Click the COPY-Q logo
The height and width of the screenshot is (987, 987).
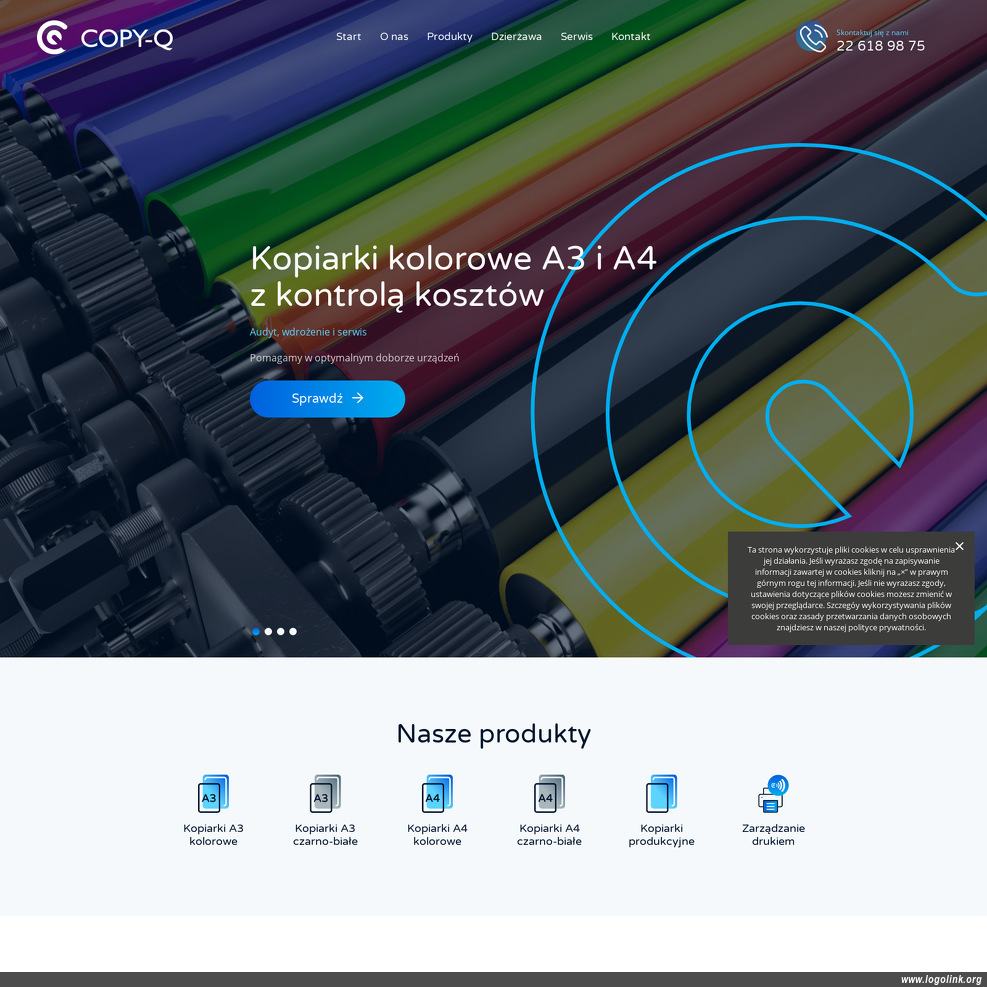pyautogui.click(x=104, y=38)
